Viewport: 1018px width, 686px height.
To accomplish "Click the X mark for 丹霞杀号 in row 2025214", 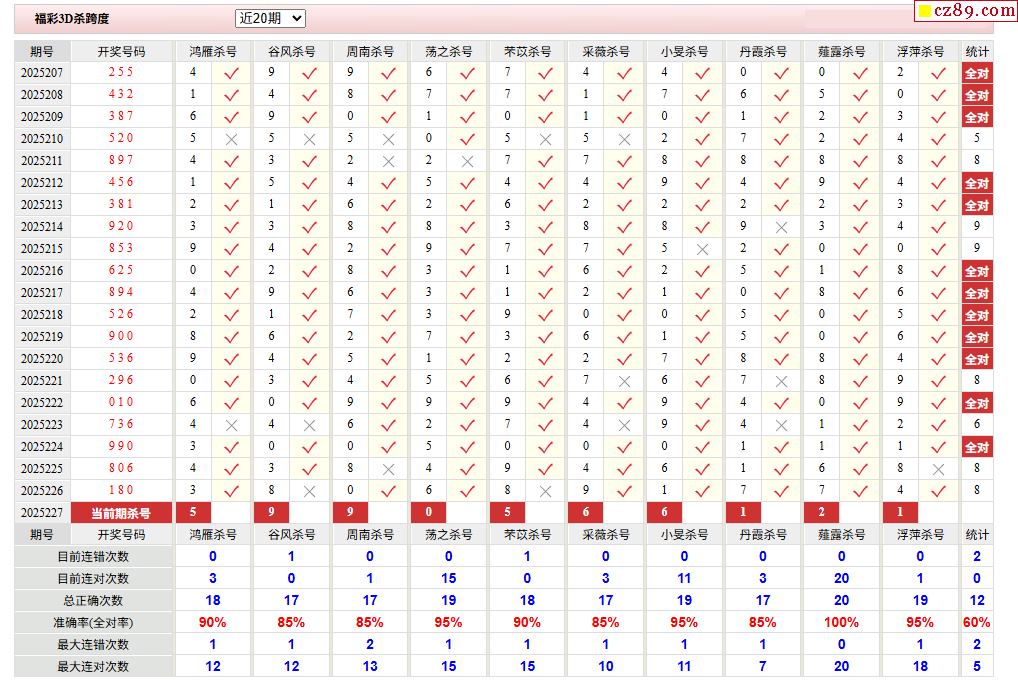I will click(x=781, y=228).
